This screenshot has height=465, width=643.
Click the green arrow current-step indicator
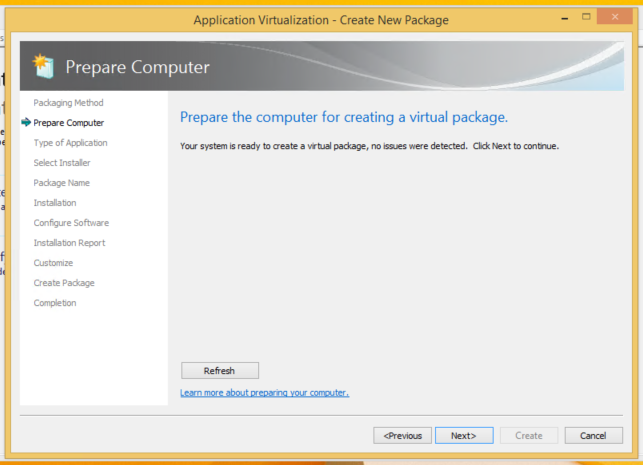click(25, 123)
